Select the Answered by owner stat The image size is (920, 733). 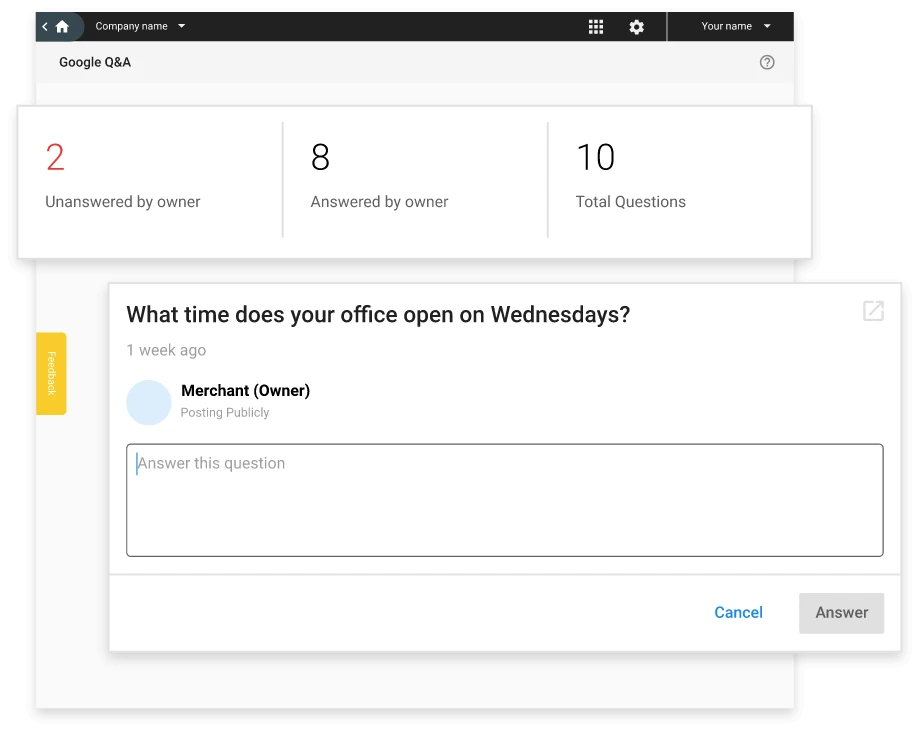379,176
